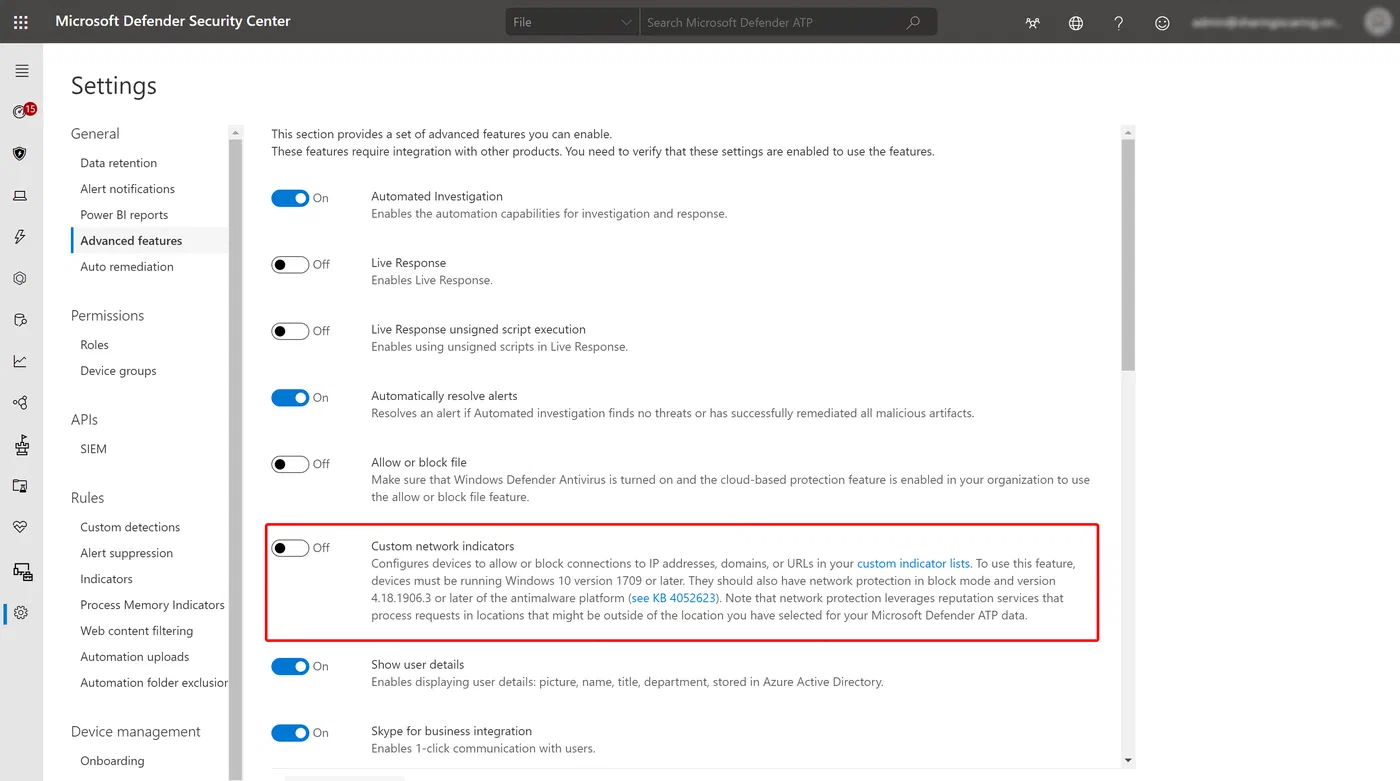This screenshot has height=781, width=1400.
Task: Open the heart service health icon
Action: (x=20, y=527)
